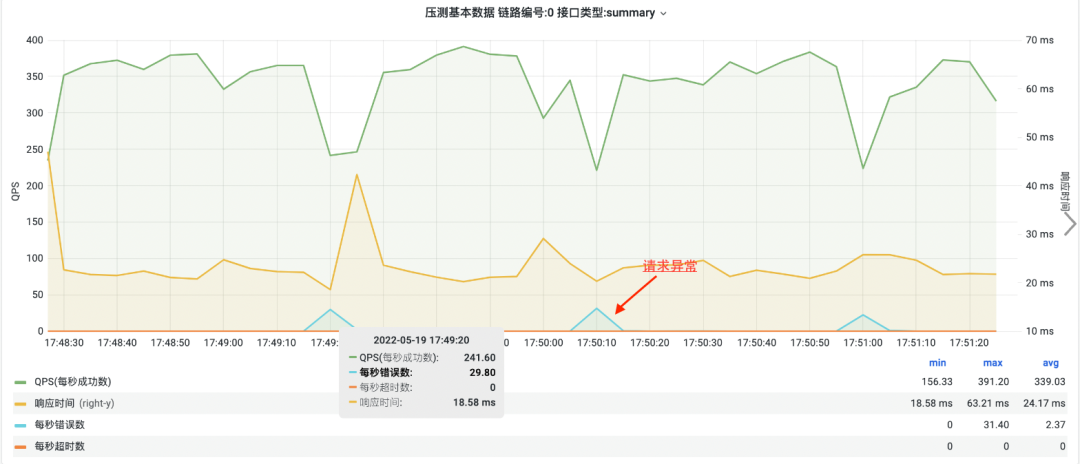1080x464 pixels.
Task: Click the yellow 响应时间 legend color swatch
Action: click(20, 403)
